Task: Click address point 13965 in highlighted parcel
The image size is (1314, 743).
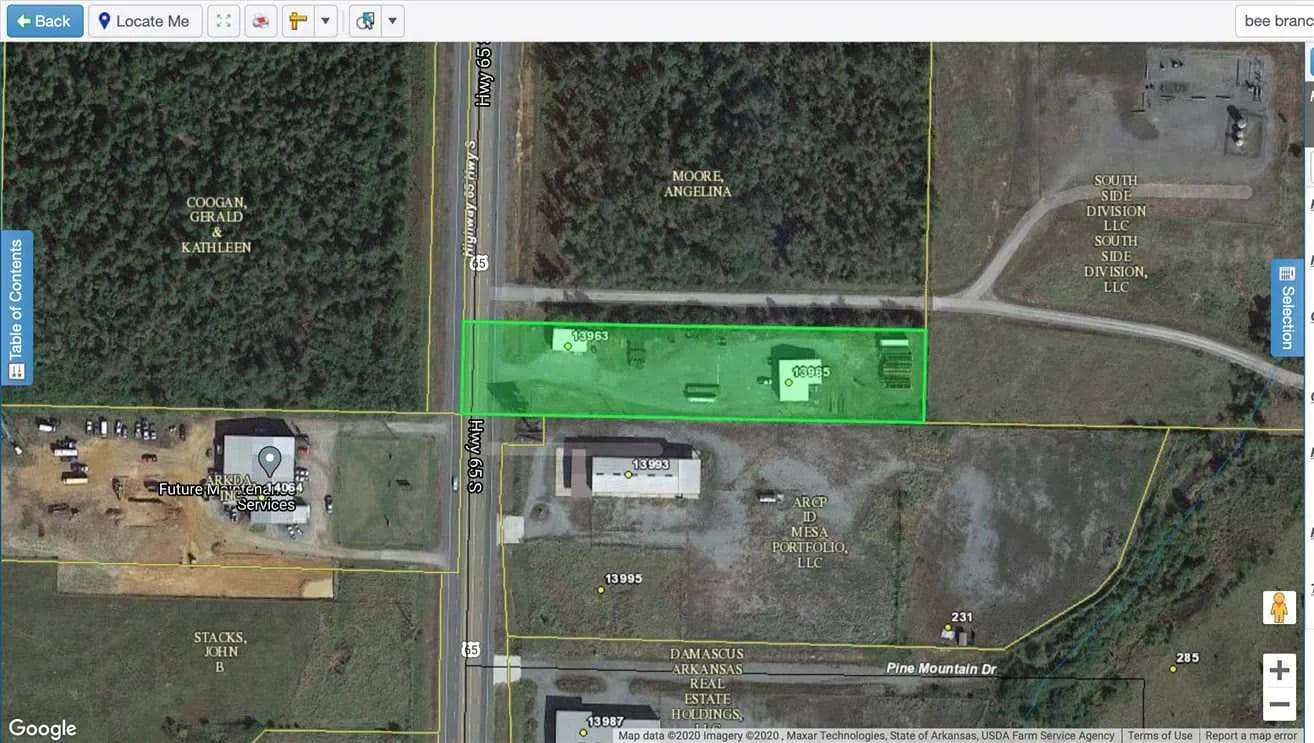Action: coord(789,382)
